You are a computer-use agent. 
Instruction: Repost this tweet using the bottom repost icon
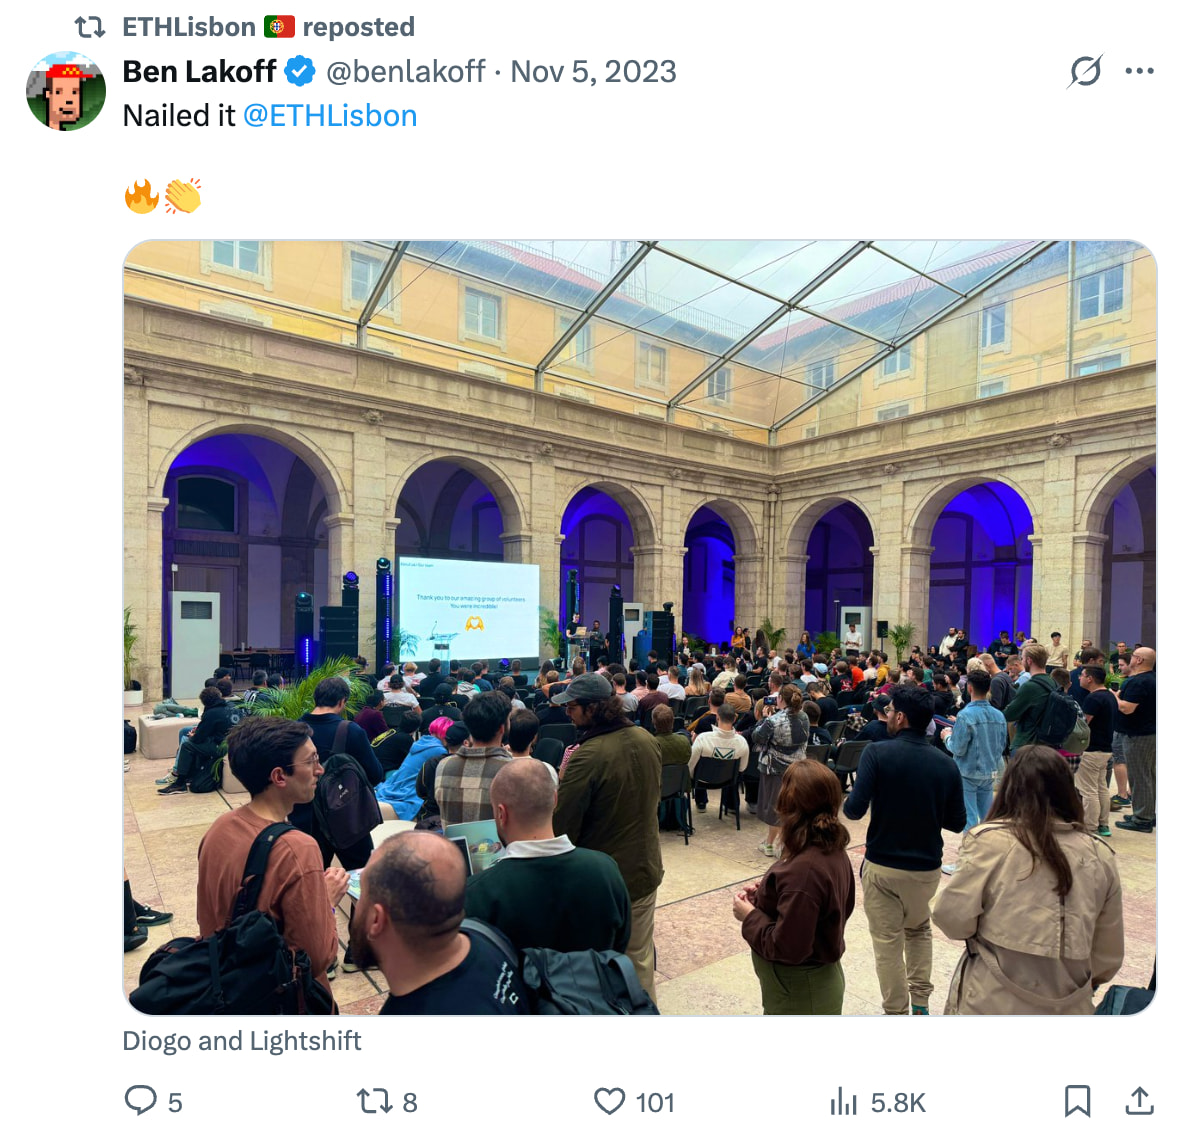click(x=374, y=1101)
